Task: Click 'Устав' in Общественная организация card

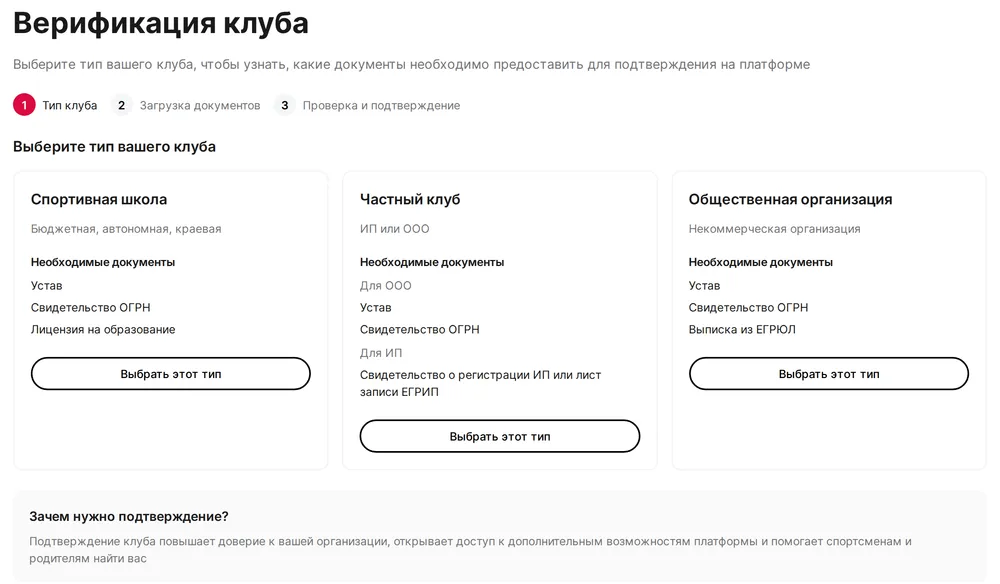Action: 704,286
